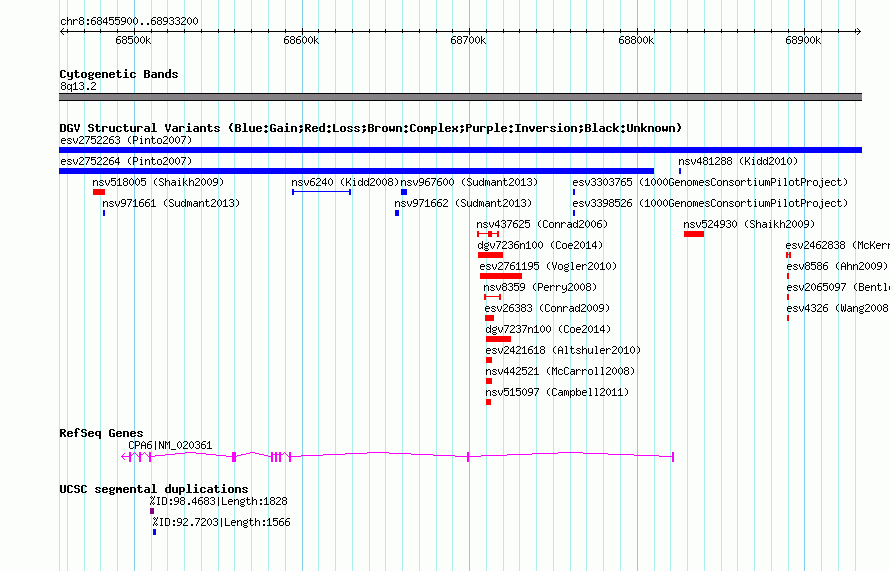This screenshot has height=571, width=890.
Task: Click nsv518005 (Shaikh2009) label
Action: click(158, 182)
